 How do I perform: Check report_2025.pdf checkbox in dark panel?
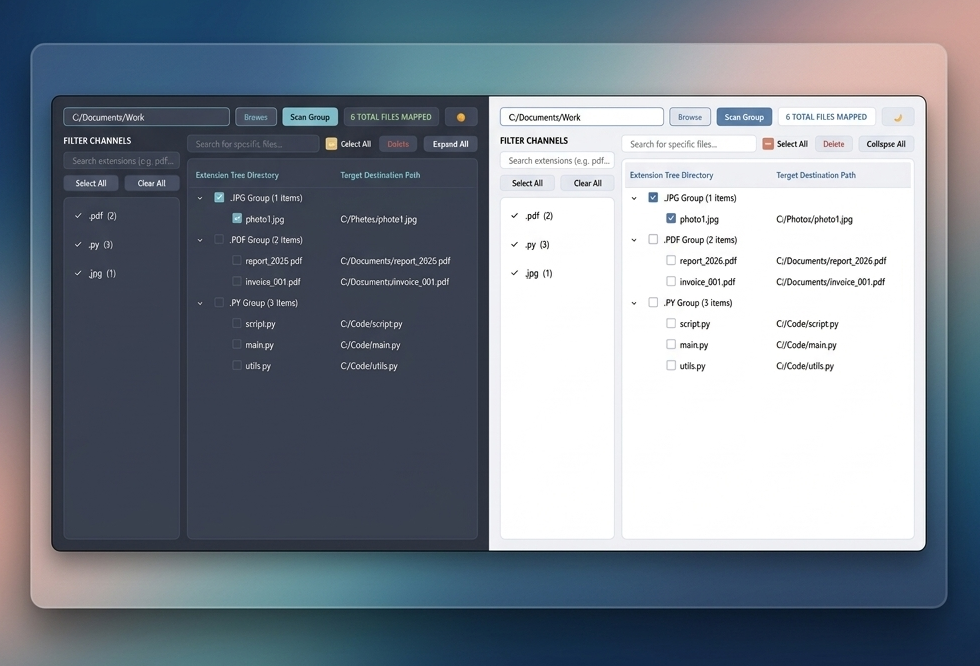pos(237,260)
